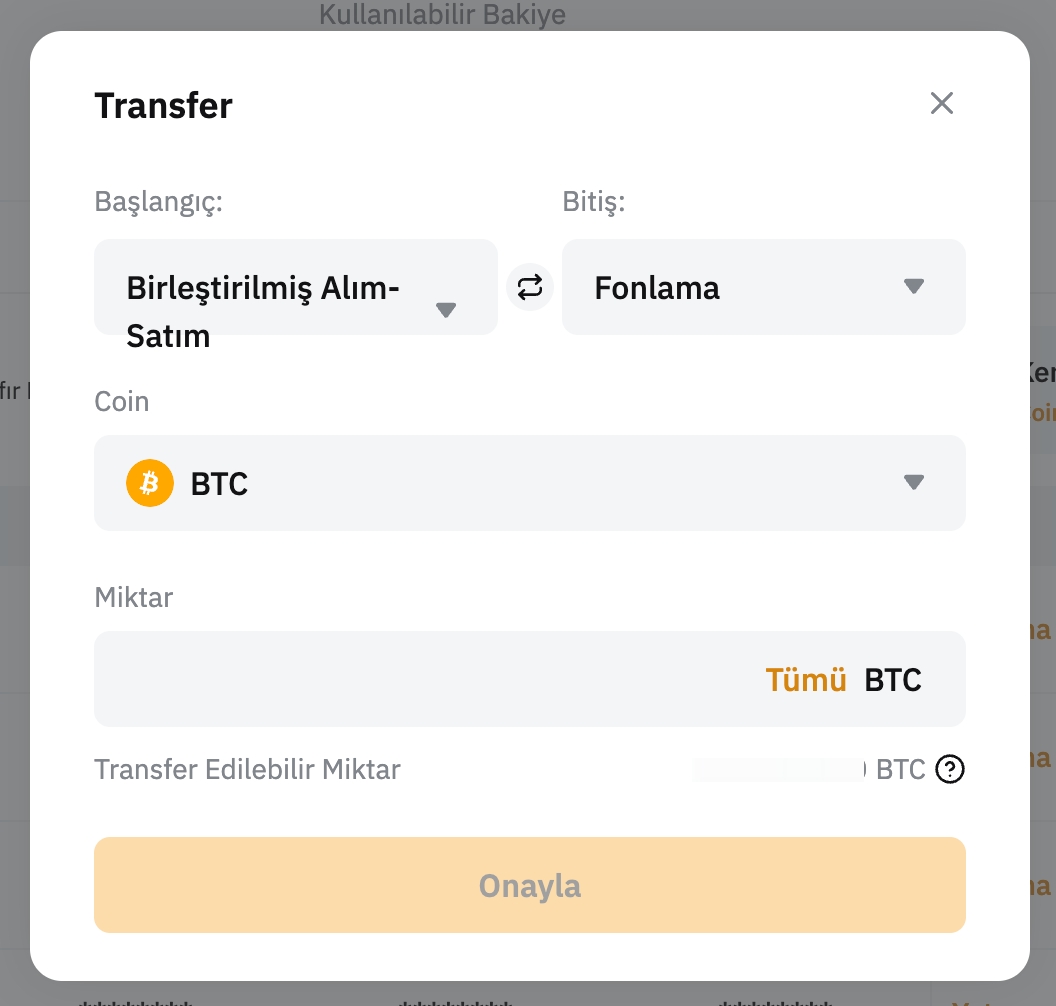Click the BTC text in the coin selector
Viewport: 1056px width, 1006px height.
(219, 484)
